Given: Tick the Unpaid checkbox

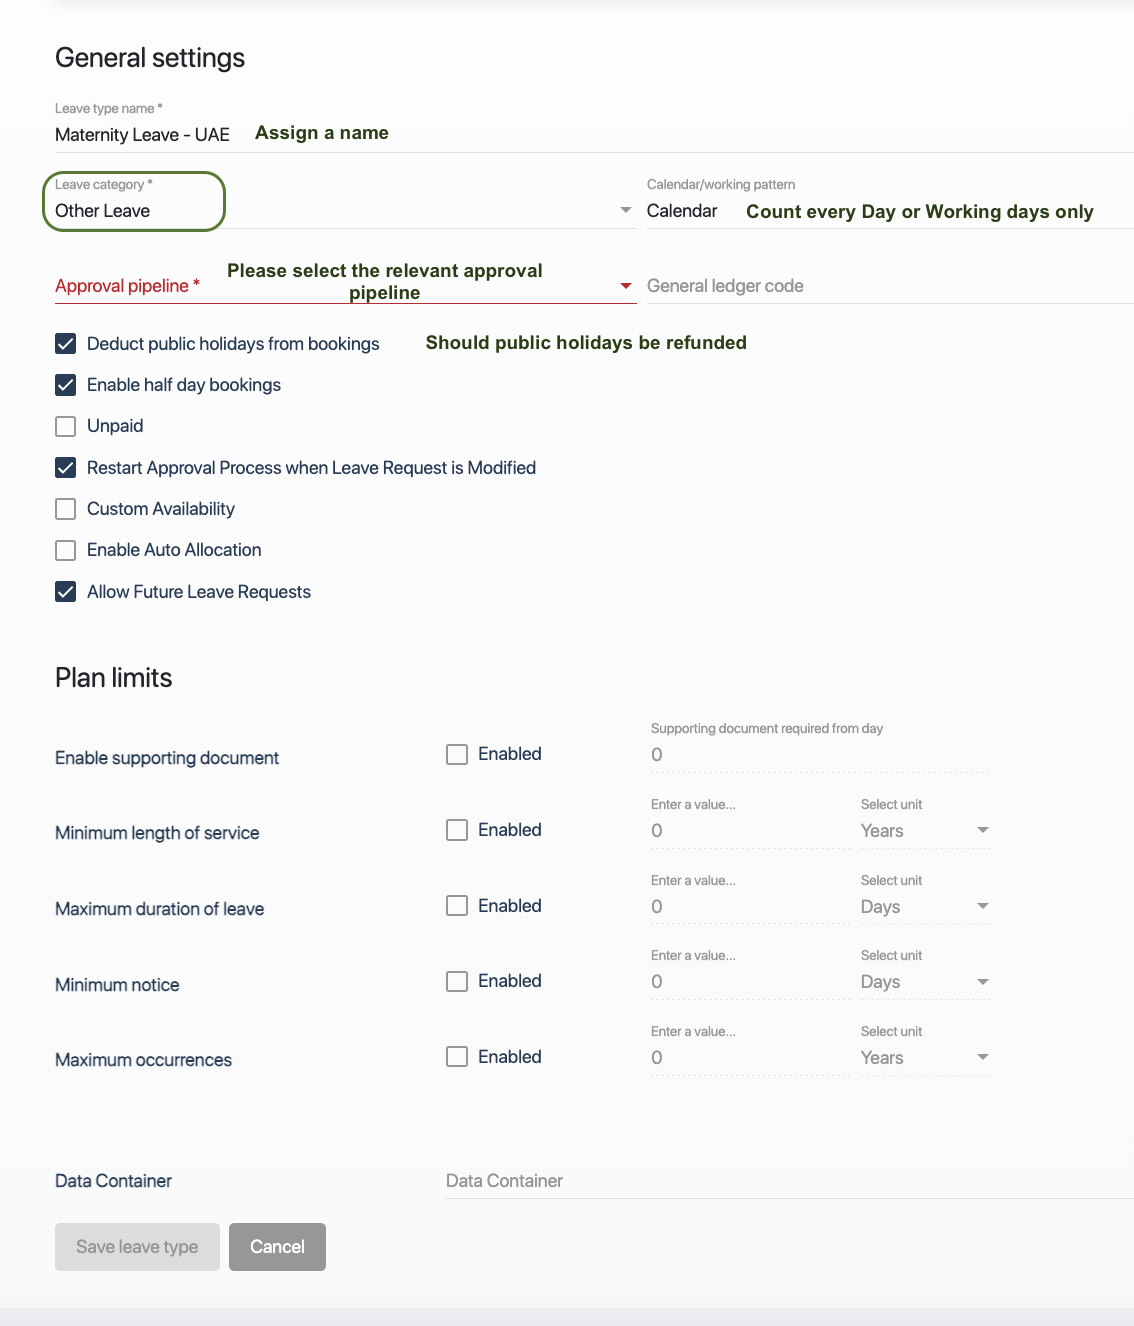Looking at the screenshot, I should tap(66, 427).
